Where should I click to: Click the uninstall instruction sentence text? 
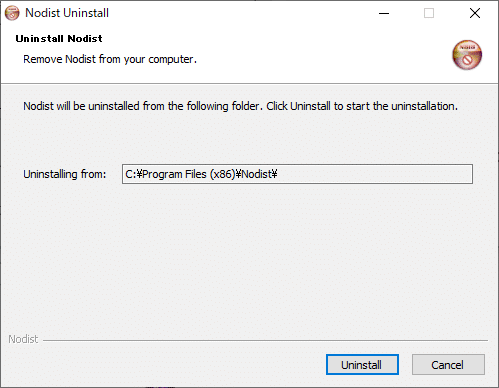click(240, 106)
